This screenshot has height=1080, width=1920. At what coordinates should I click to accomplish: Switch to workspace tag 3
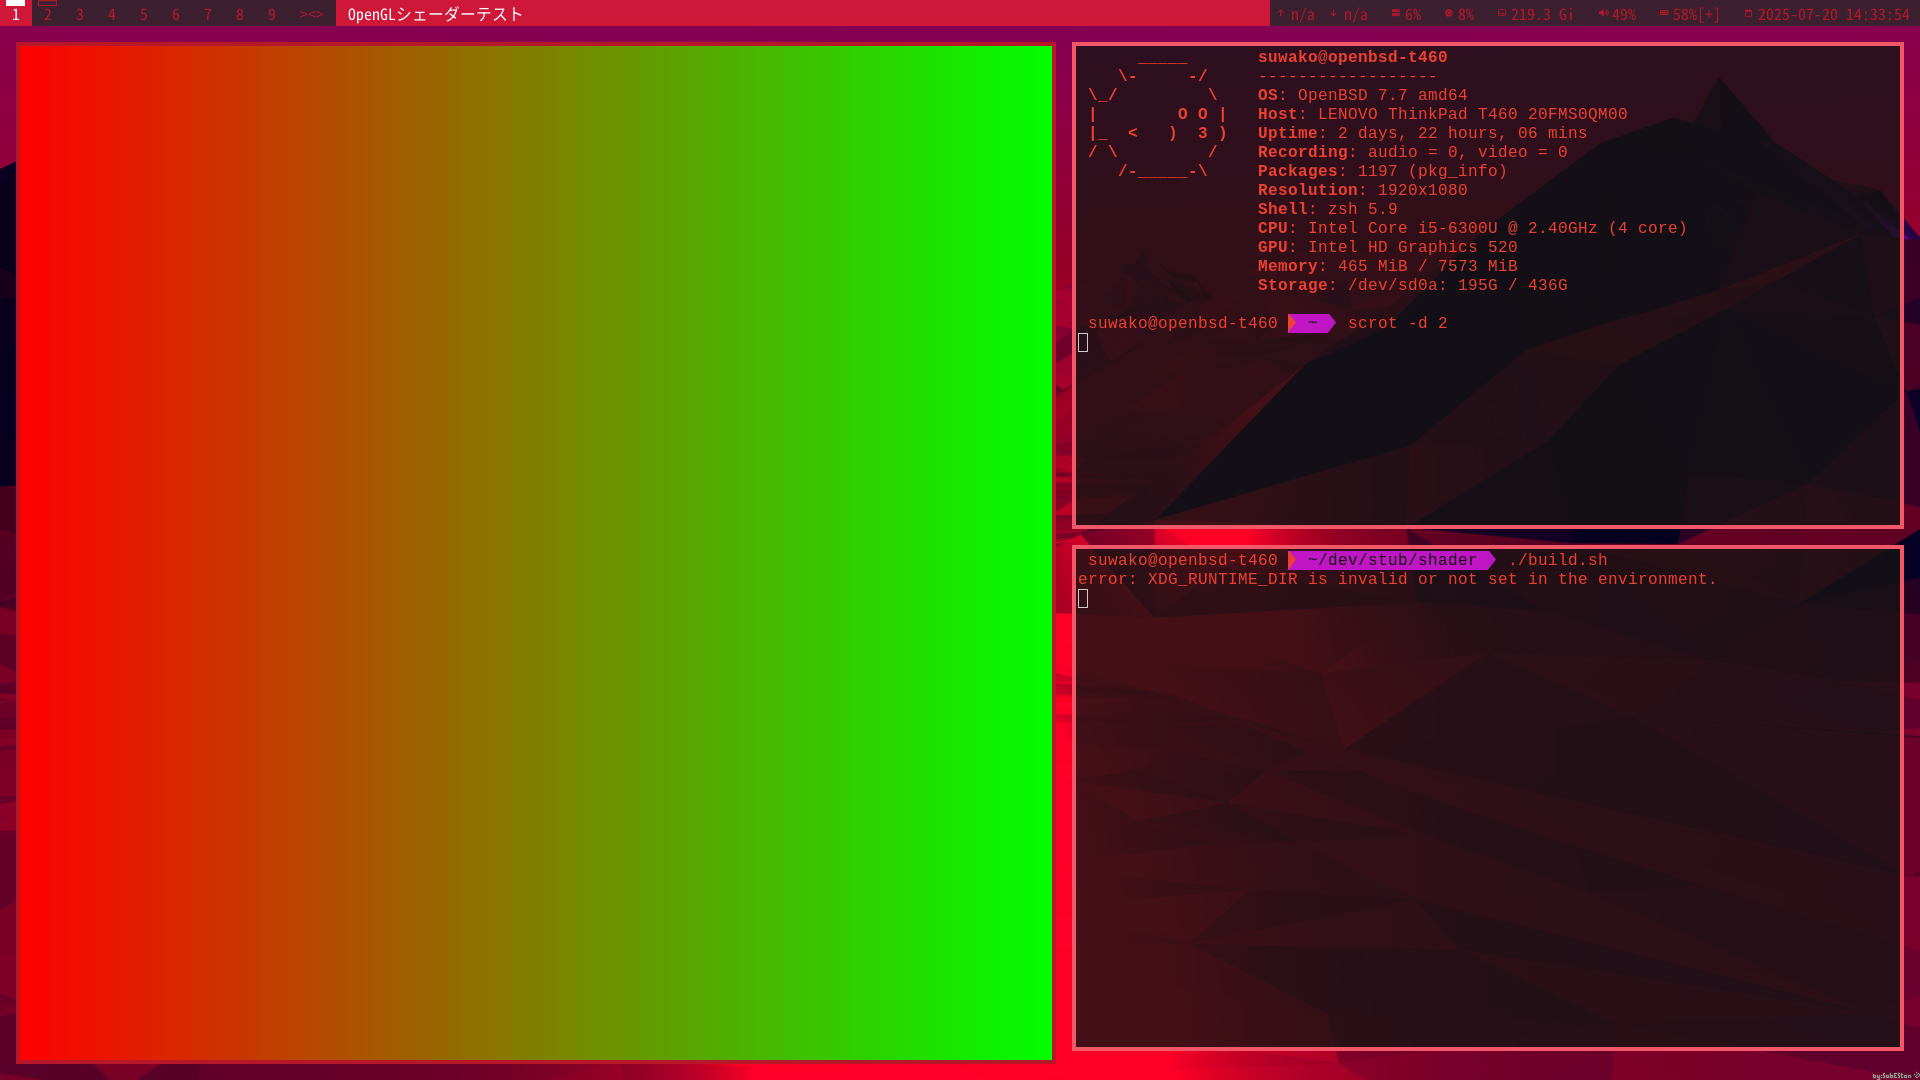click(x=80, y=14)
